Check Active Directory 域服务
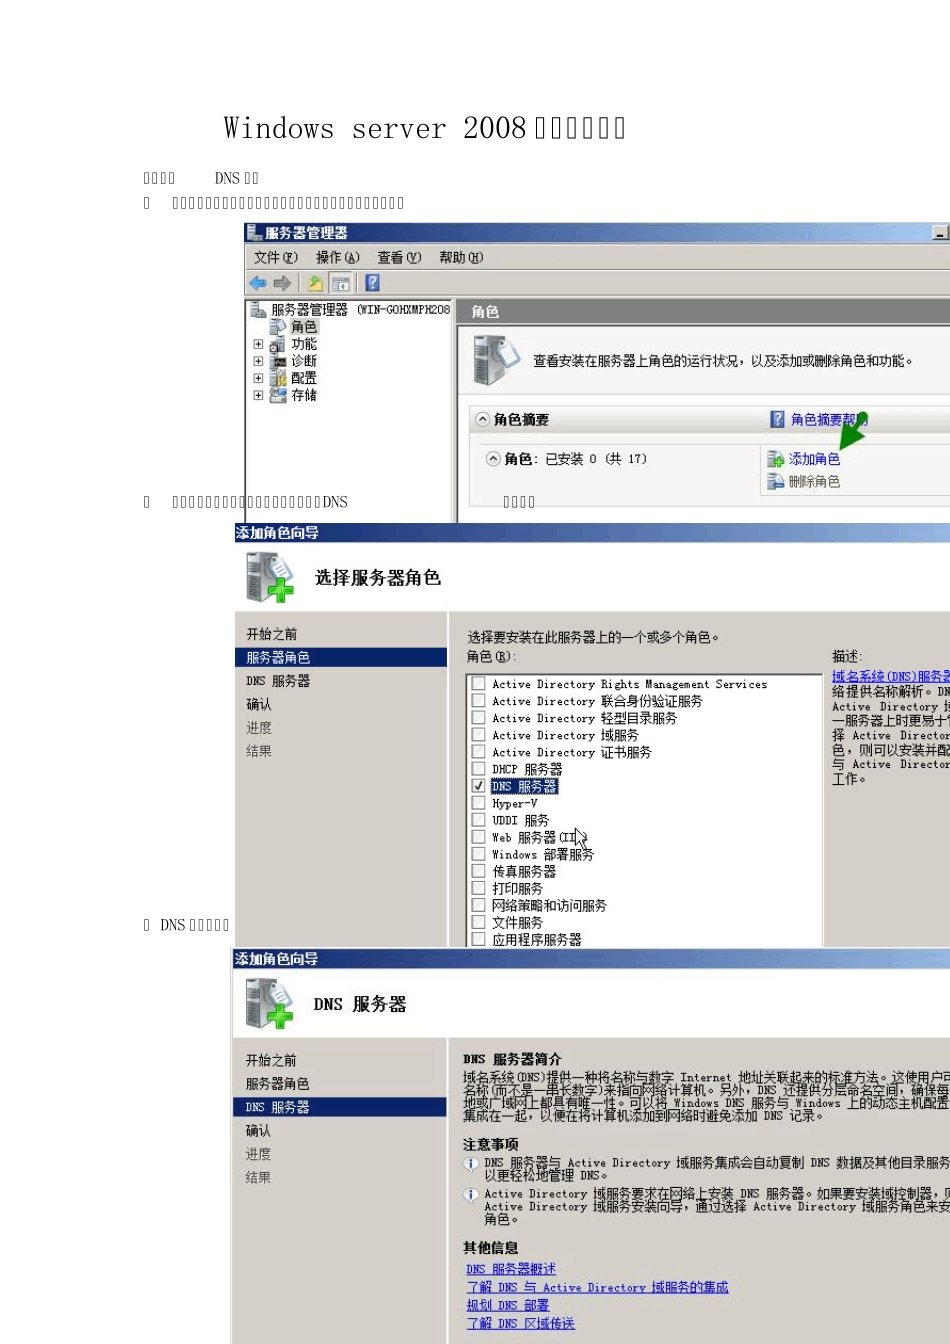Viewport: 950px width, 1344px height. point(478,735)
